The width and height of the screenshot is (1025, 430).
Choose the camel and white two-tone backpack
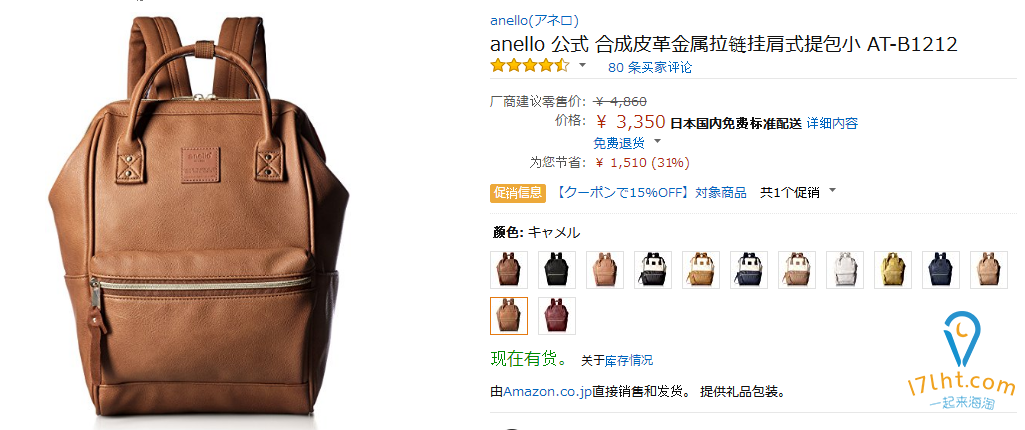701,269
